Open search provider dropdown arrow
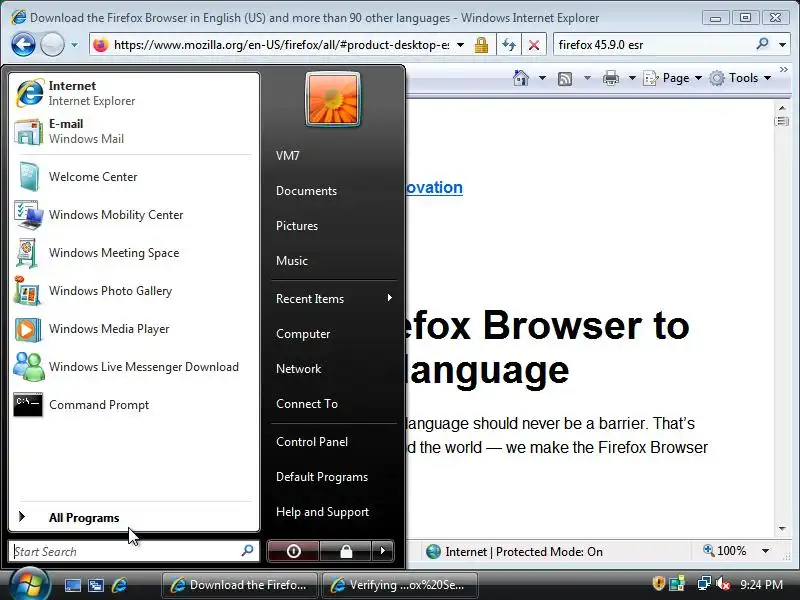The height and width of the screenshot is (600, 800). coord(782,45)
